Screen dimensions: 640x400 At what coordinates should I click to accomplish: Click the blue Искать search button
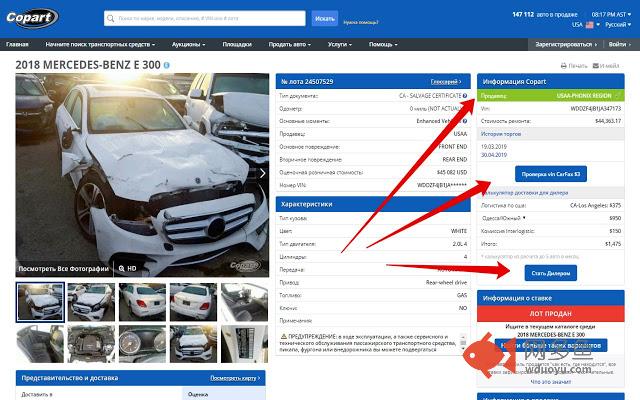tap(324, 18)
